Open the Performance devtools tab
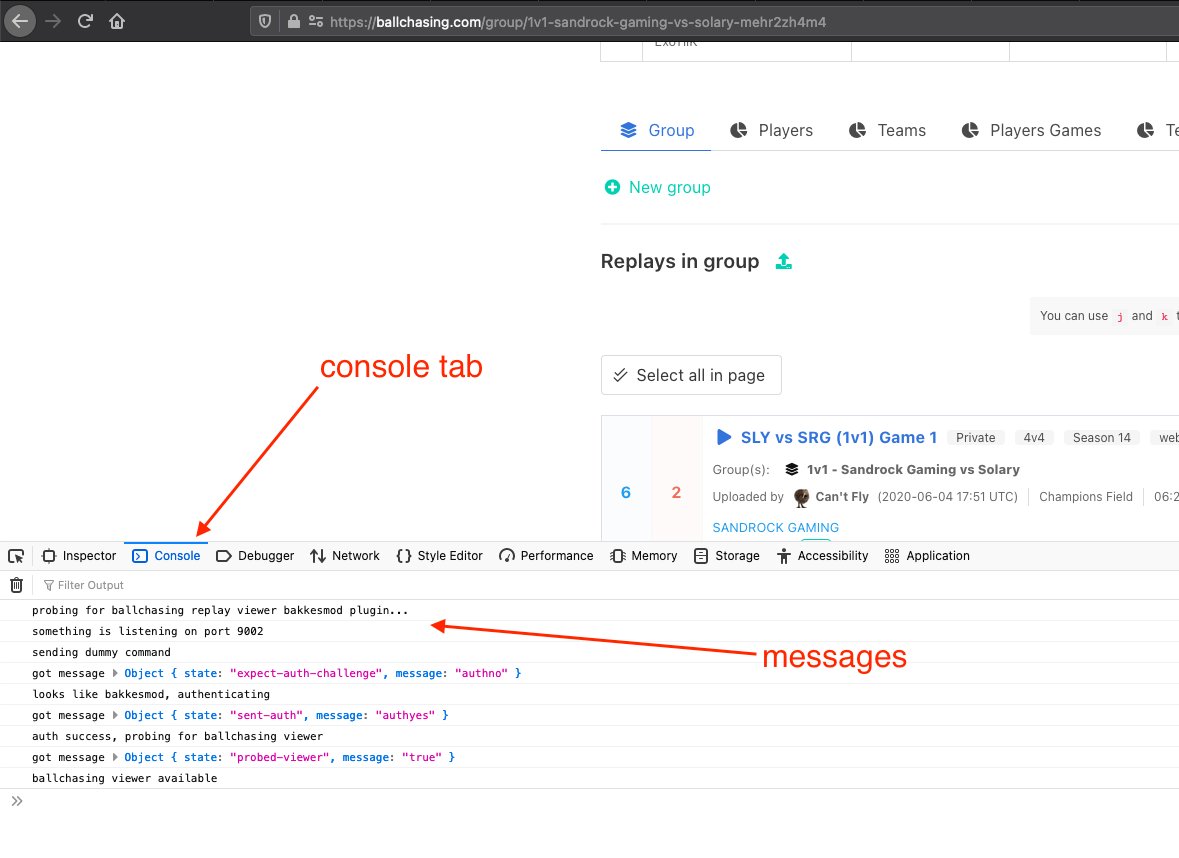Screen dimensions: 1179x858 546,556
